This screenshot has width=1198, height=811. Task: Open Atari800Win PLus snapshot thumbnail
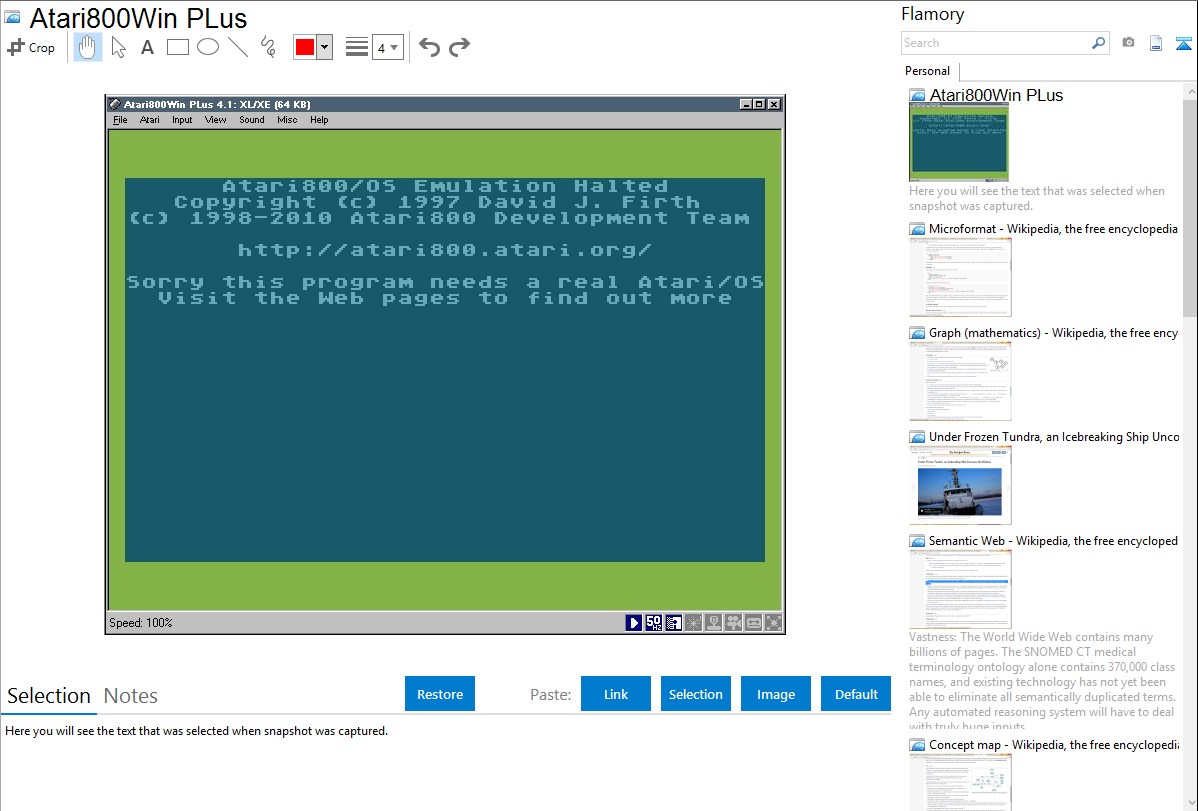[x=959, y=143]
